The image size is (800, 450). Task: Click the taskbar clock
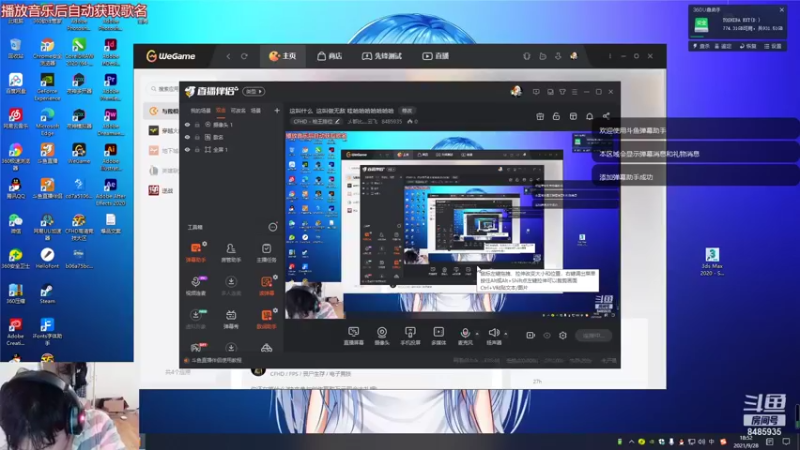click(x=746, y=442)
